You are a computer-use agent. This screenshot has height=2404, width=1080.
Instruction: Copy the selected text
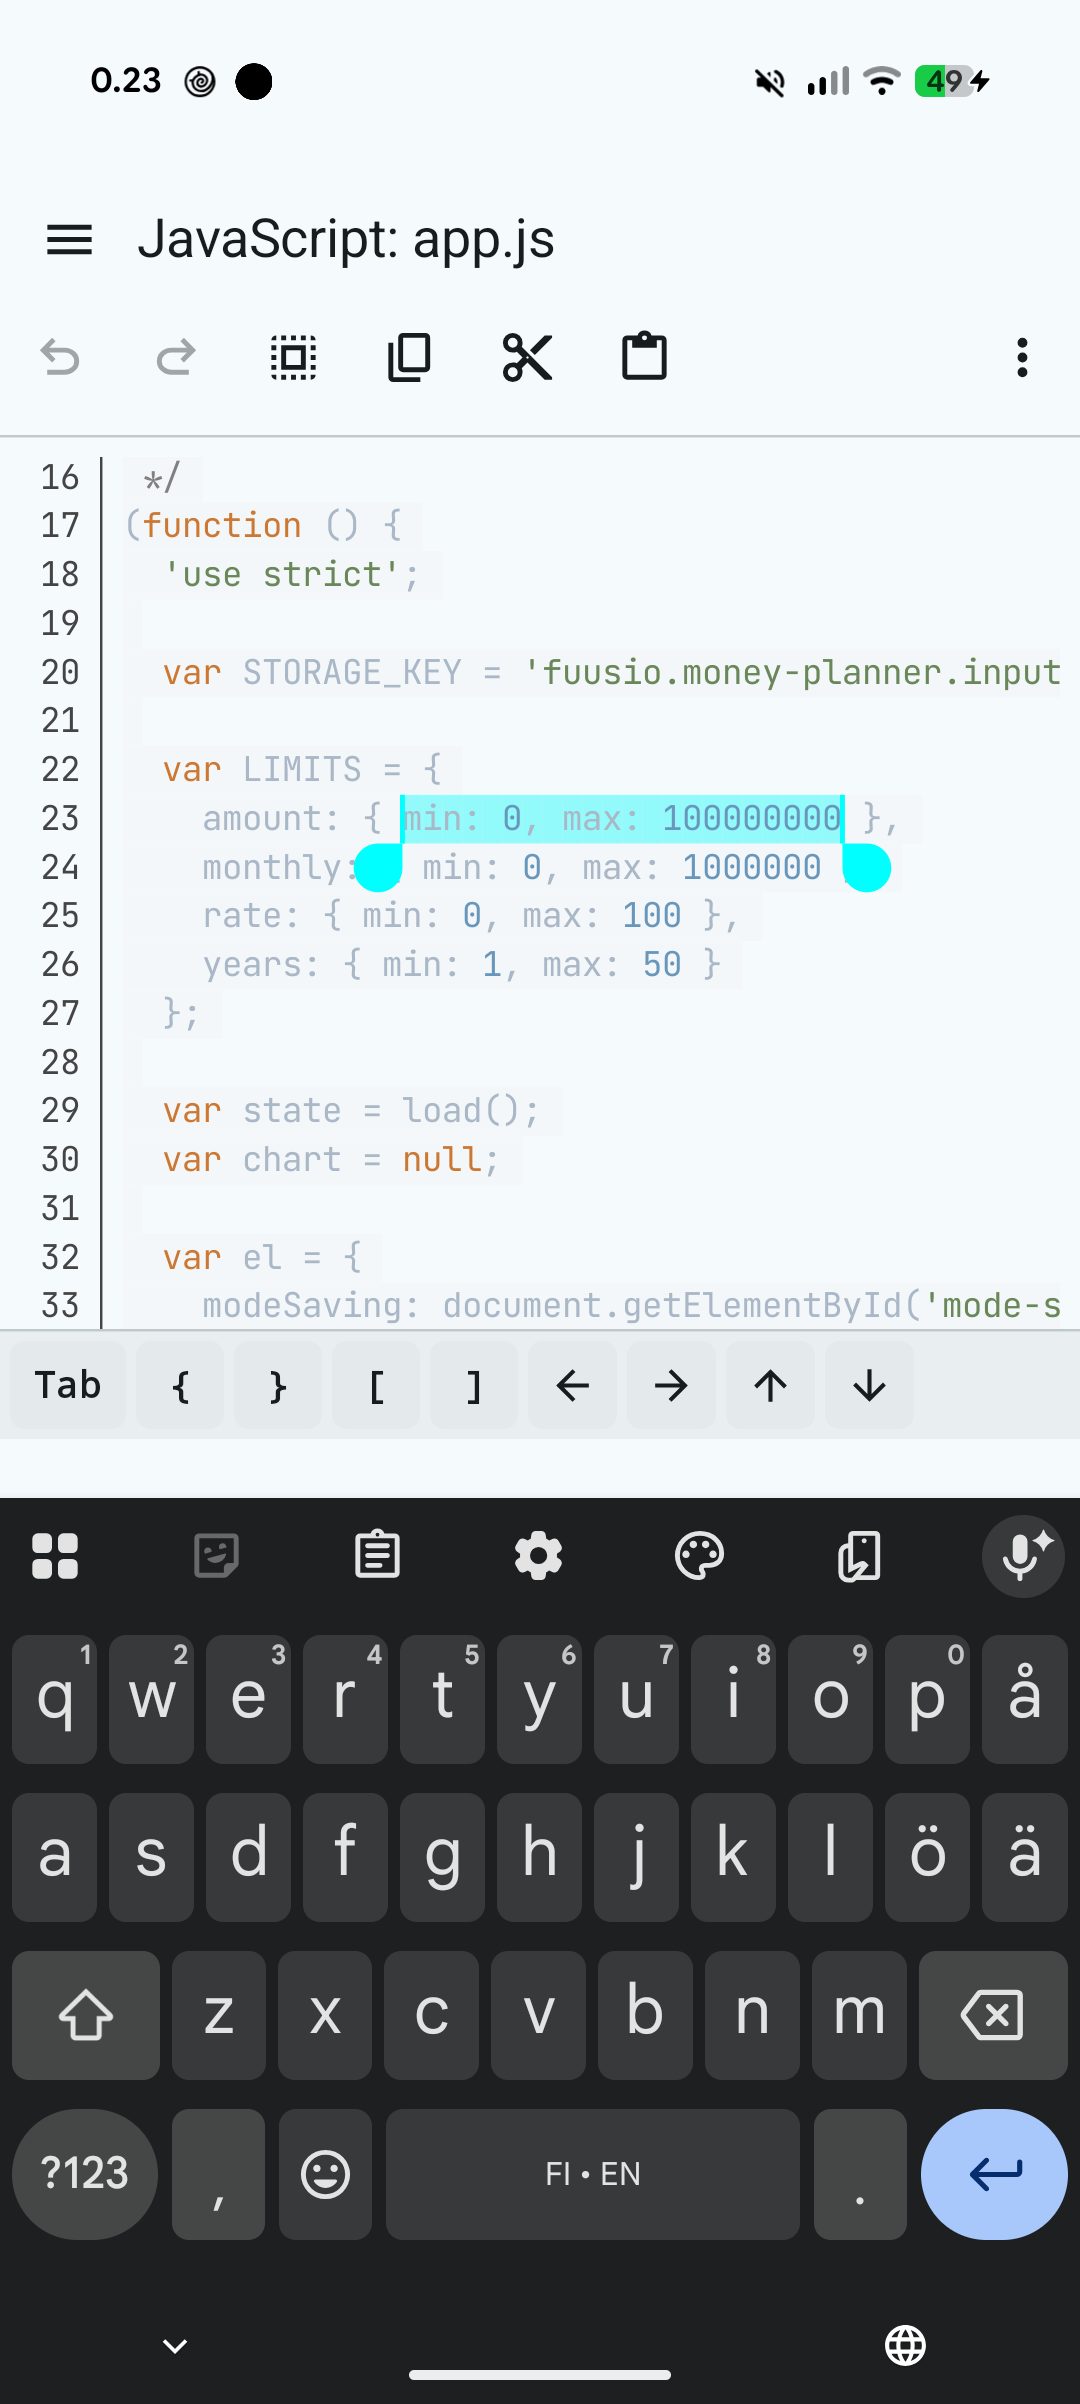(x=410, y=357)
